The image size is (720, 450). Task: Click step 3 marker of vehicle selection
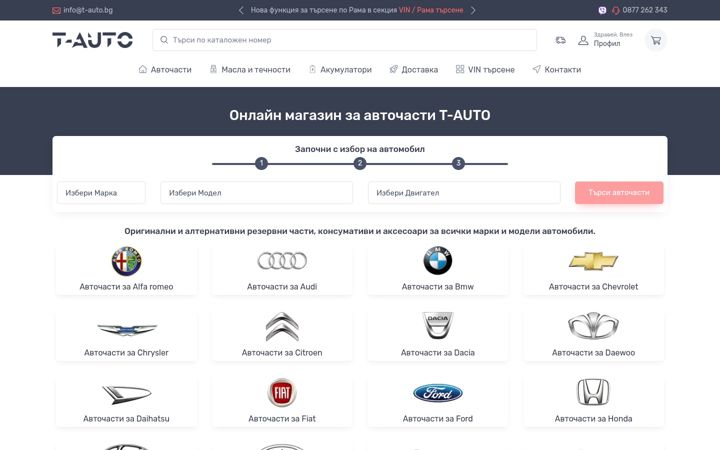coord(458,163)
